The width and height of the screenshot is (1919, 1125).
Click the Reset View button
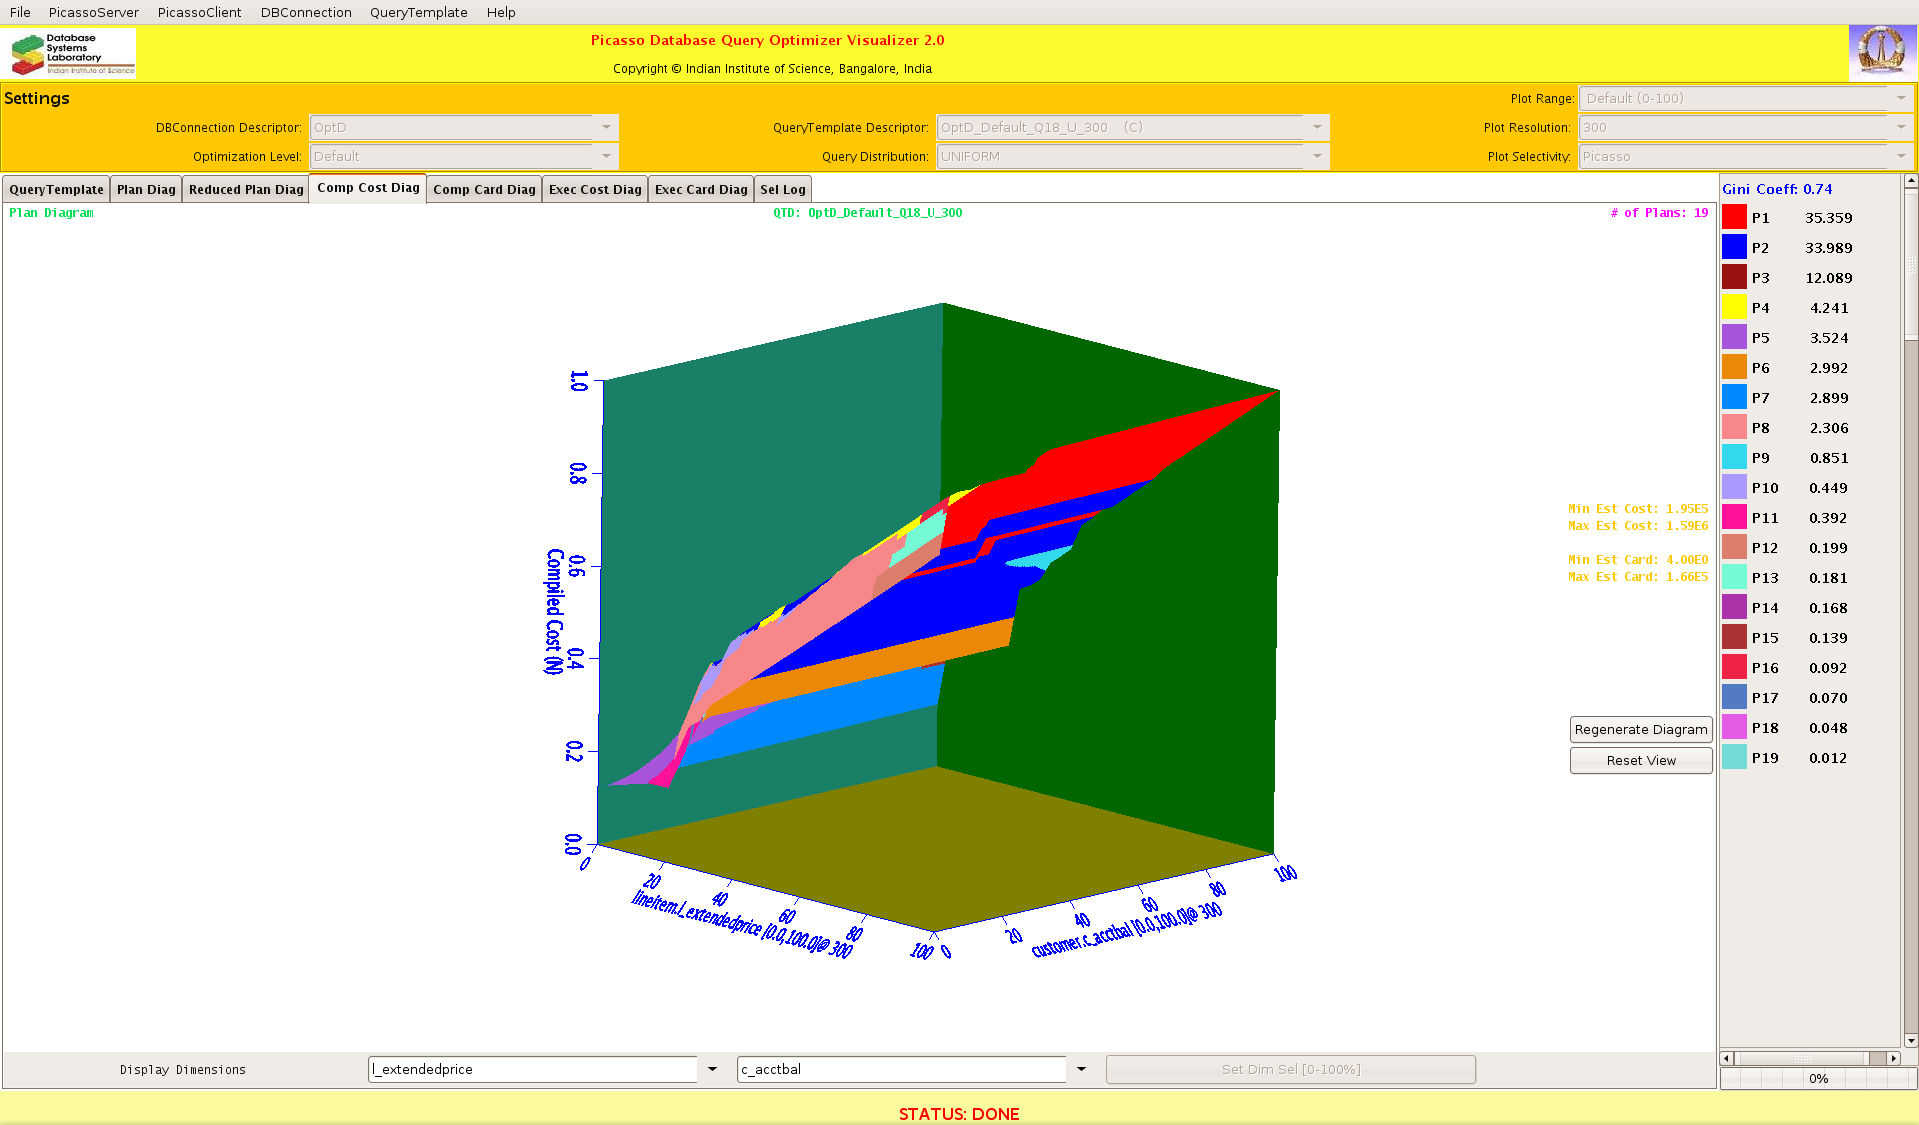click(x=1640, y=760)
